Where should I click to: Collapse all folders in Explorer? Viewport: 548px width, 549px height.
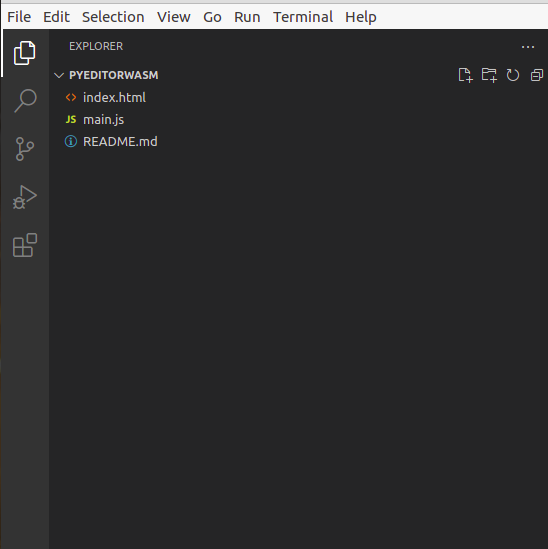point(536,75)
